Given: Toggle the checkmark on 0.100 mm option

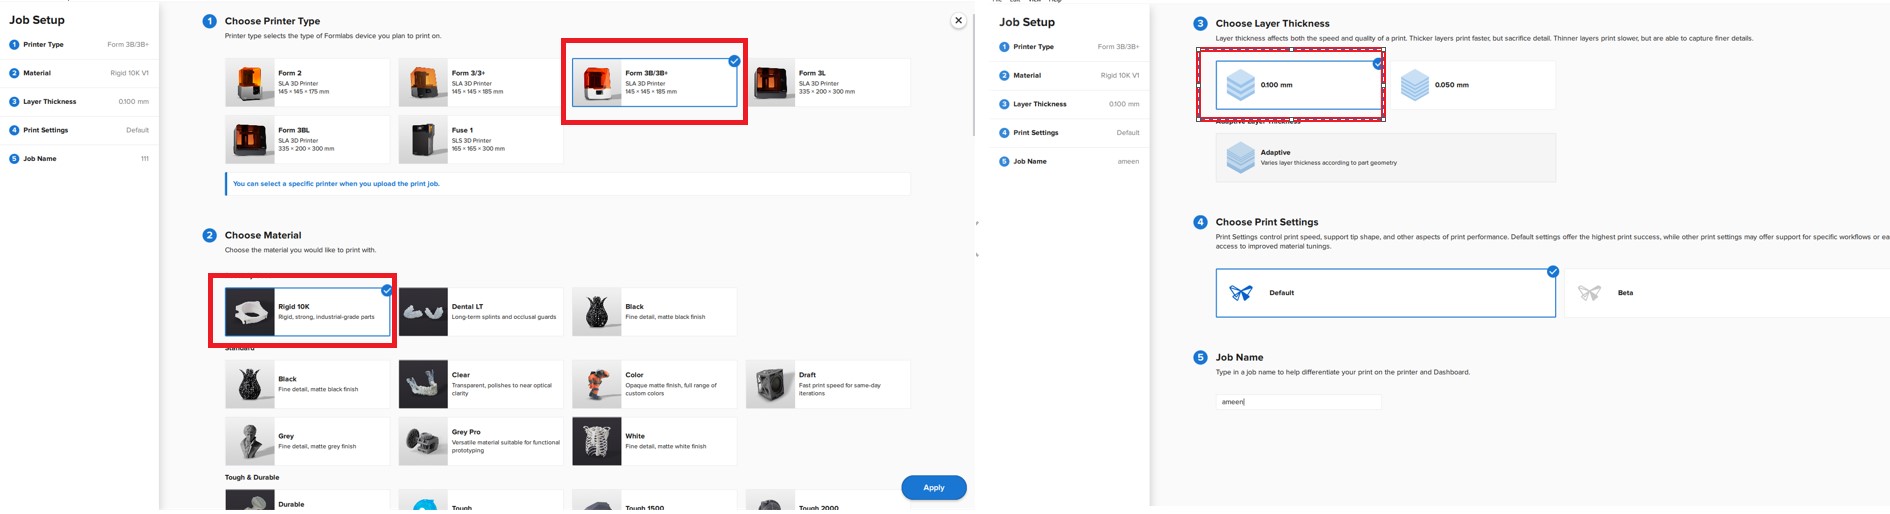Looking at the screenshot, I should (1378, 63).
